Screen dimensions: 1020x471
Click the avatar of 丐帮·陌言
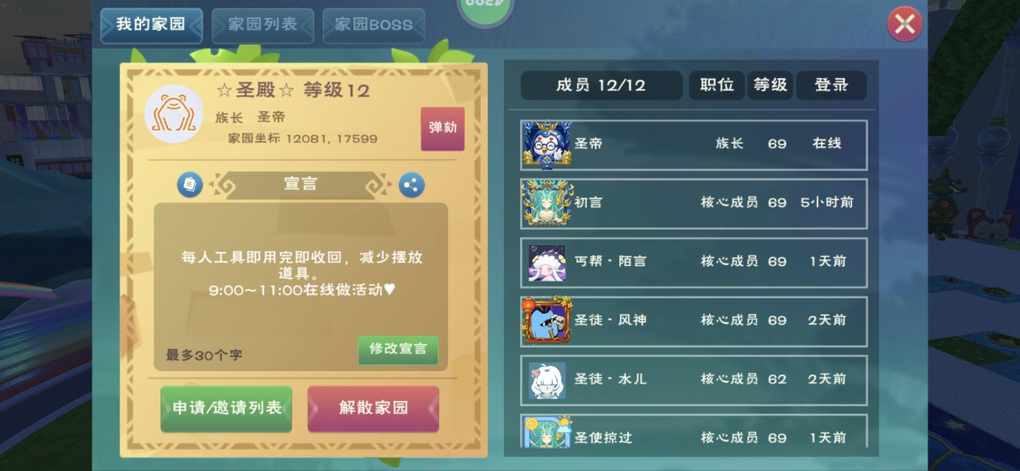[x=546, y=262]
